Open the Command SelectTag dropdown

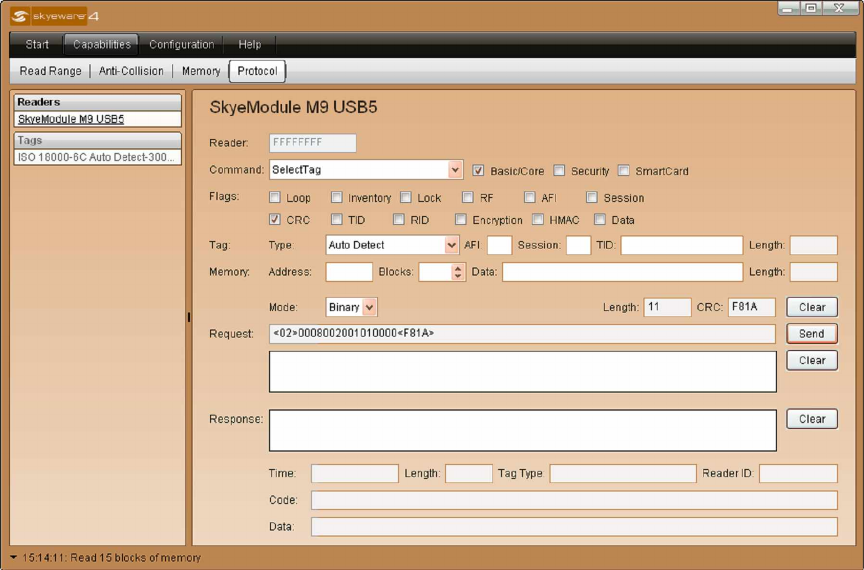click(x=456, y=171)
